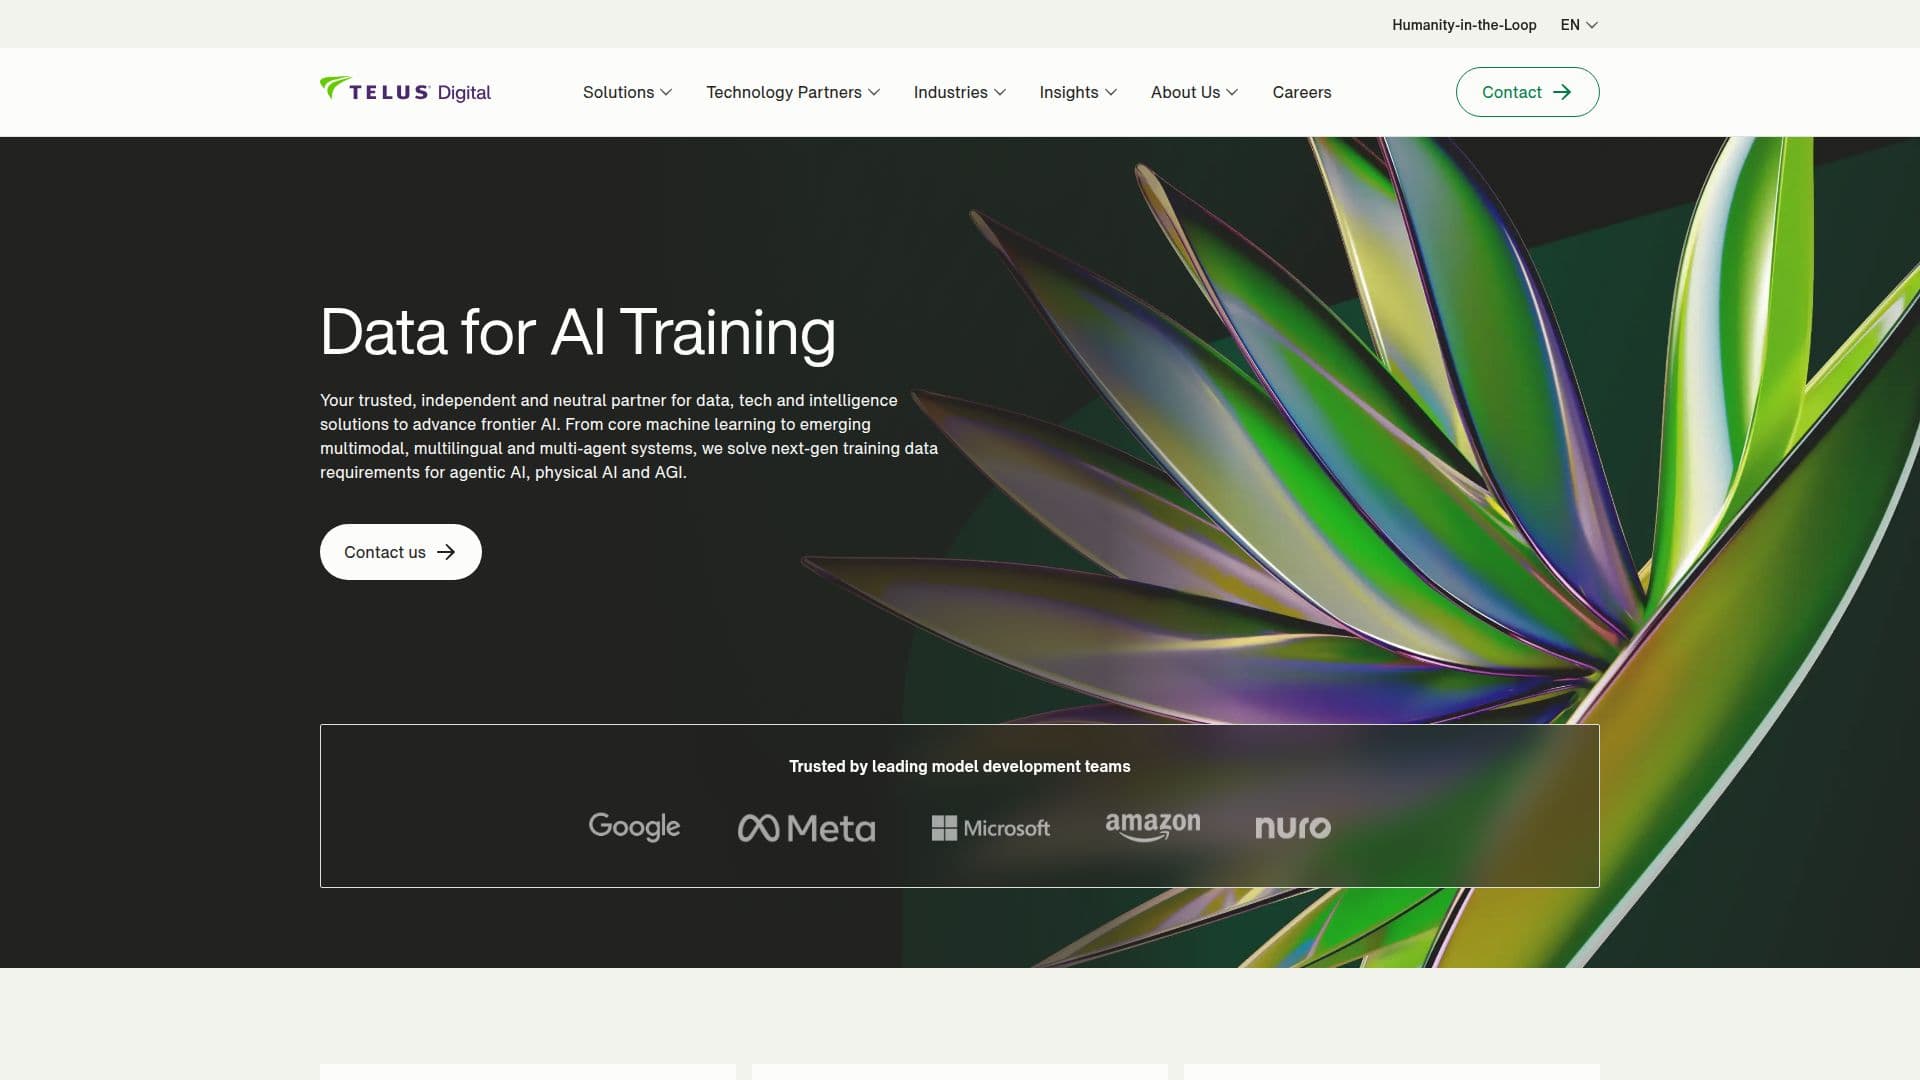The width and height of the screenshot is (1920, 1080).
Task: Expand the Technology Partners menu
Action: click(793, 92)
